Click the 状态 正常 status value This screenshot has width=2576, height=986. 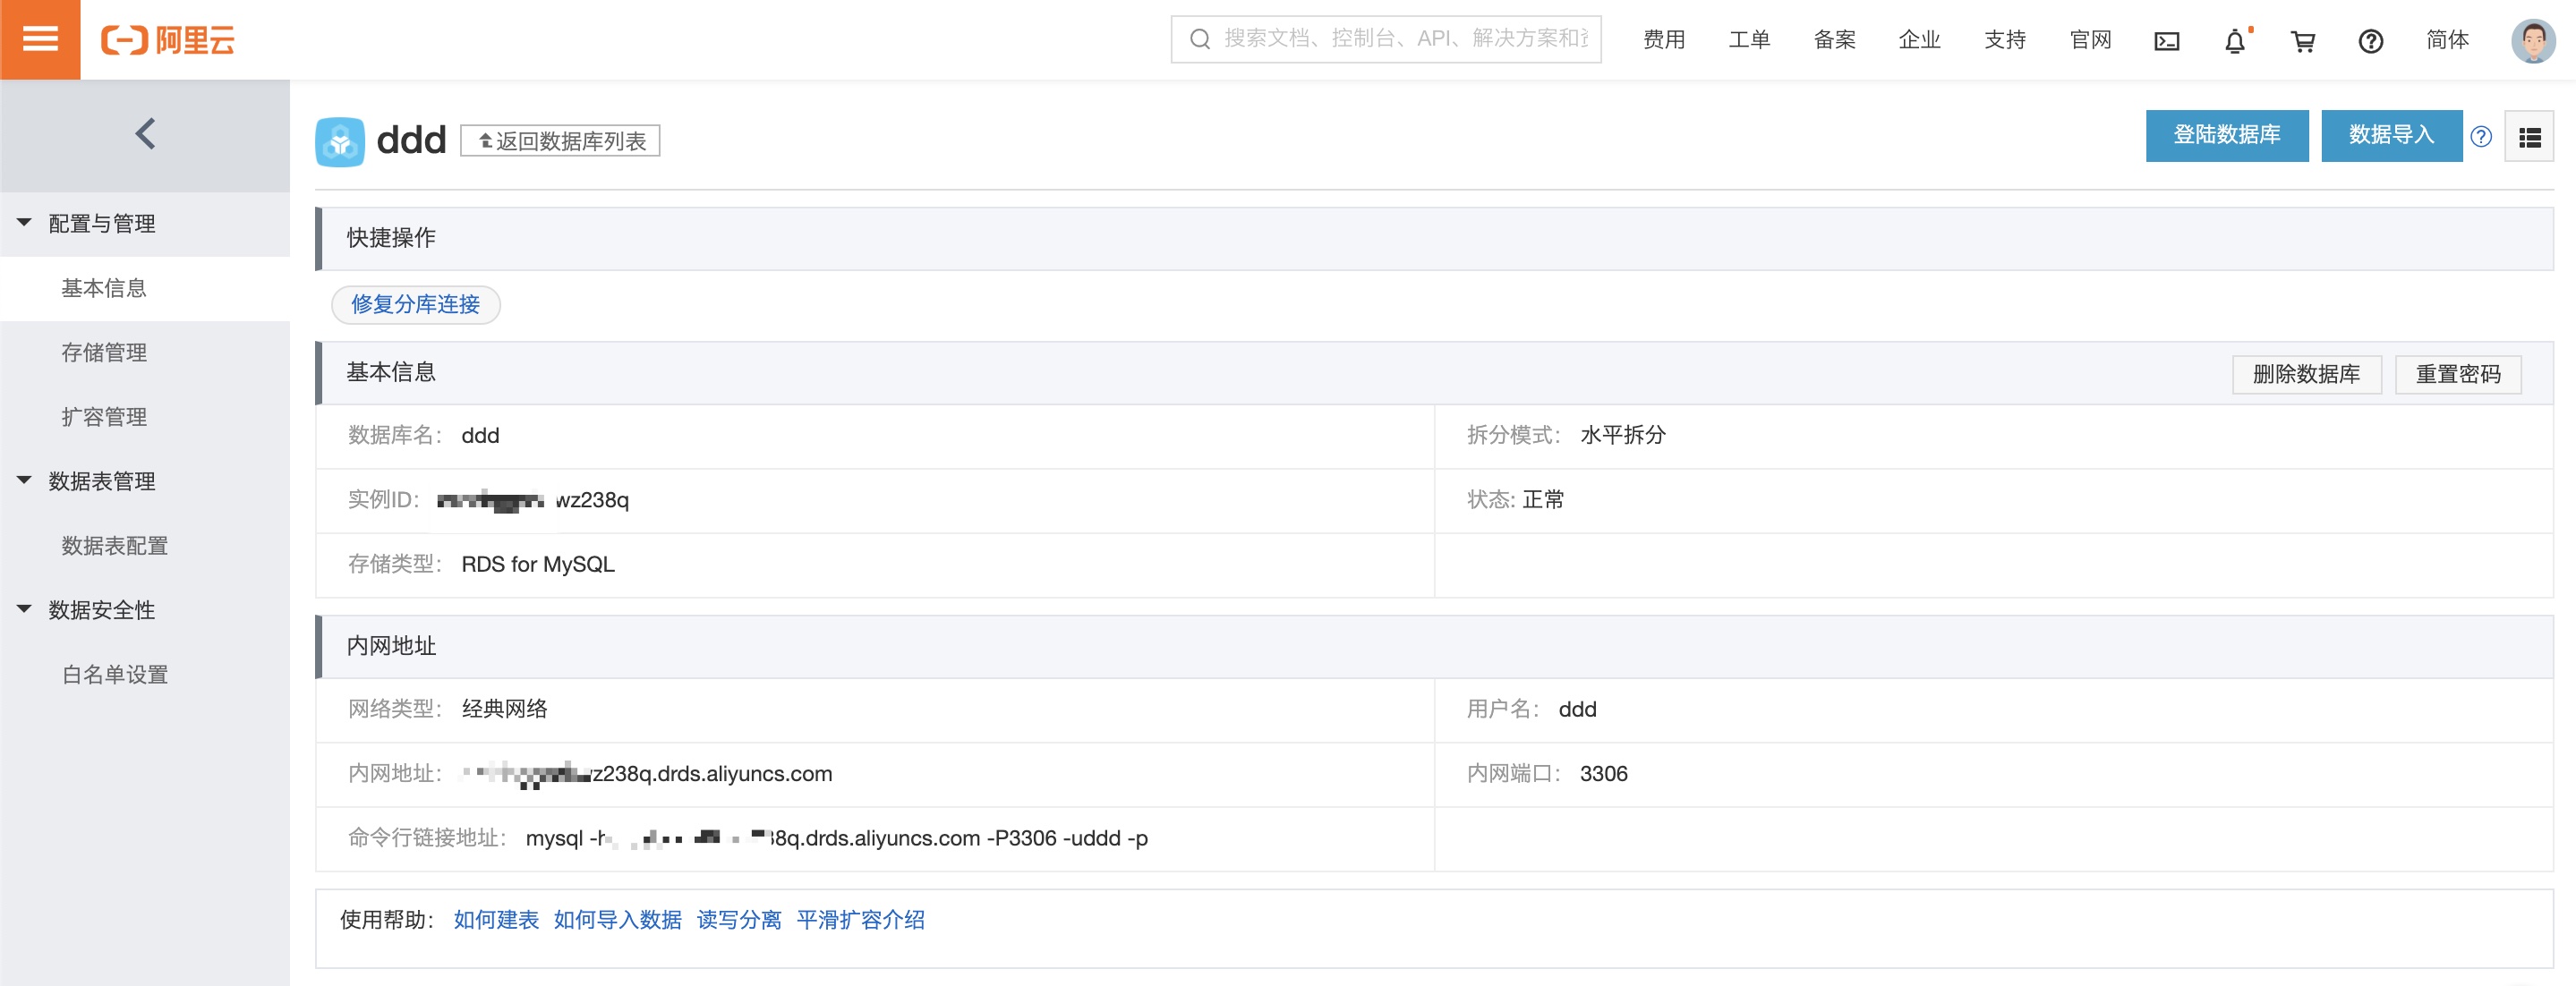(x=1542, y=499)
